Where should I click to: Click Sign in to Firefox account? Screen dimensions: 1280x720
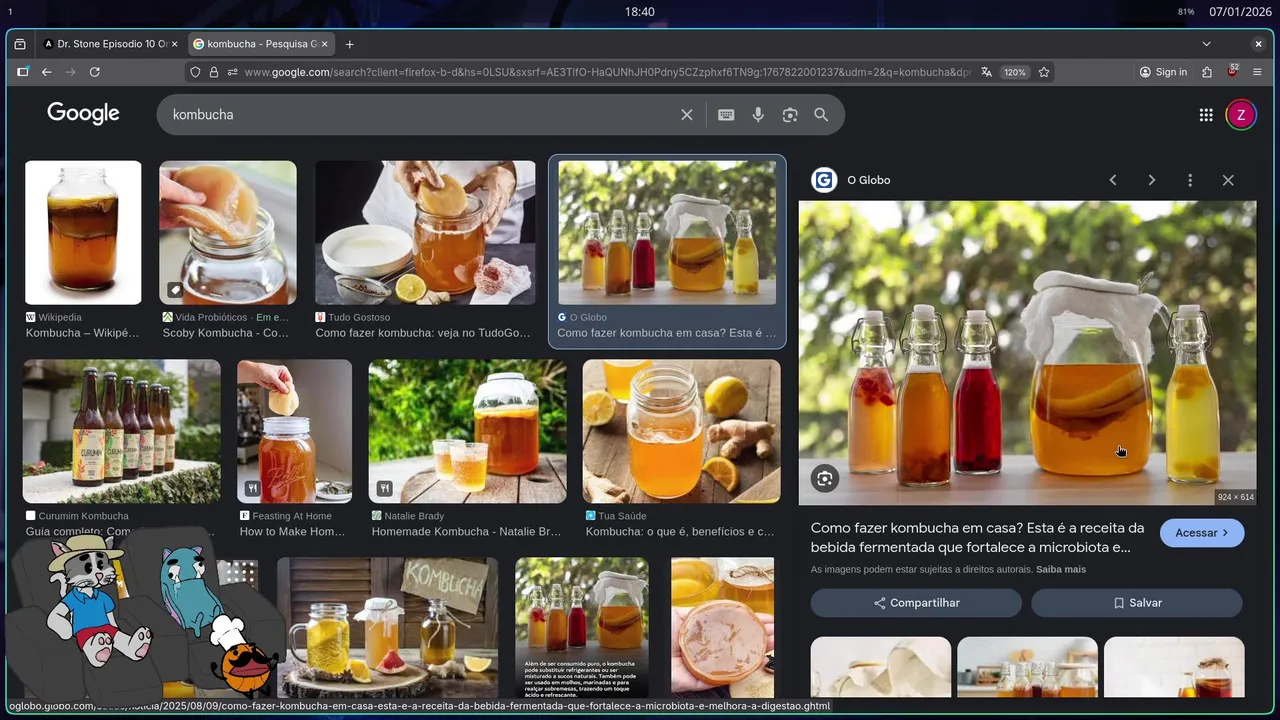(1163, 72)
